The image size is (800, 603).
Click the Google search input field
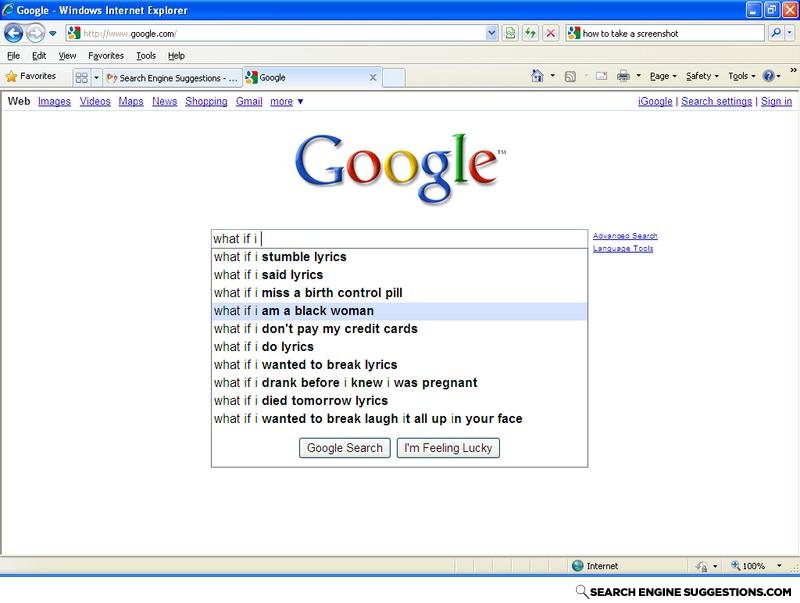tap(399, 239)
